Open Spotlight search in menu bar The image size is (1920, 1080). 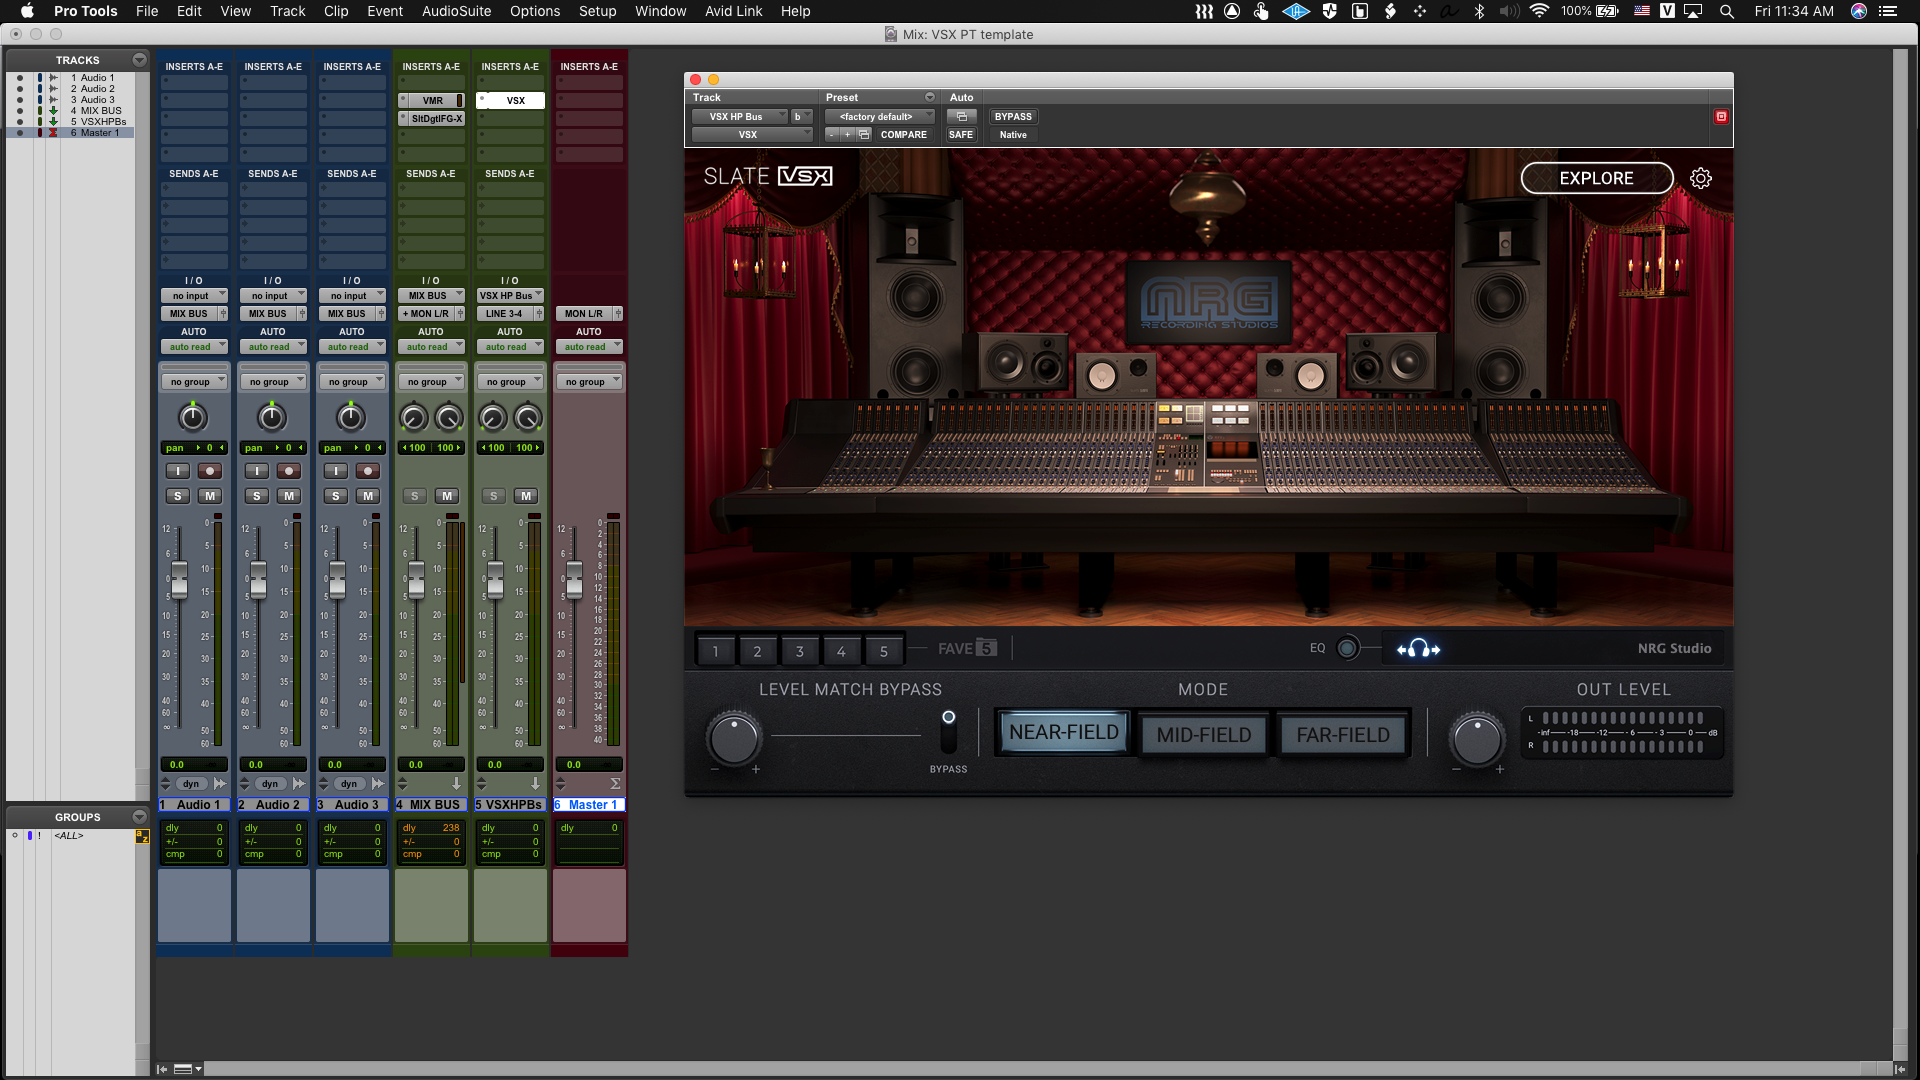point(1727,11)
